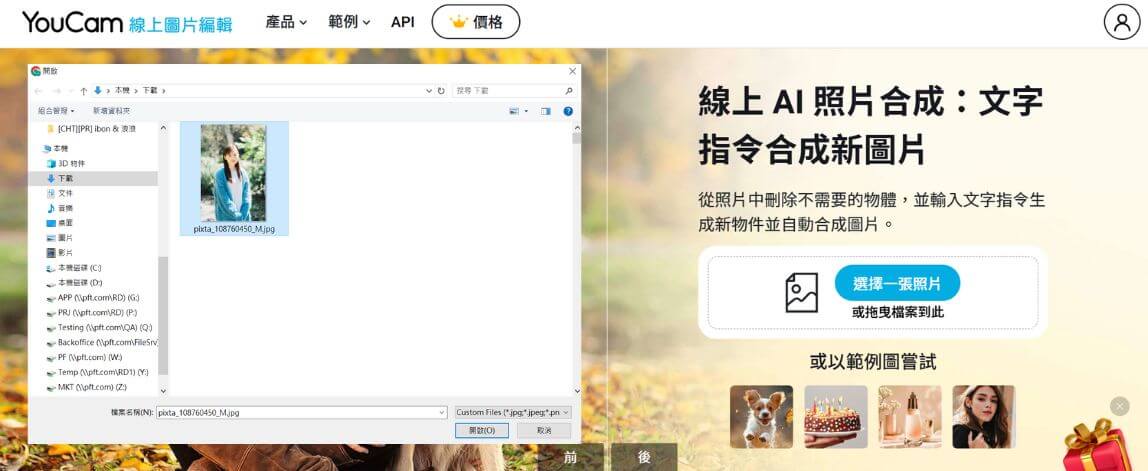This screenshot has width=1148, height=471.
Task: Go up one folder level in the dialog
Action: point(83,91)
